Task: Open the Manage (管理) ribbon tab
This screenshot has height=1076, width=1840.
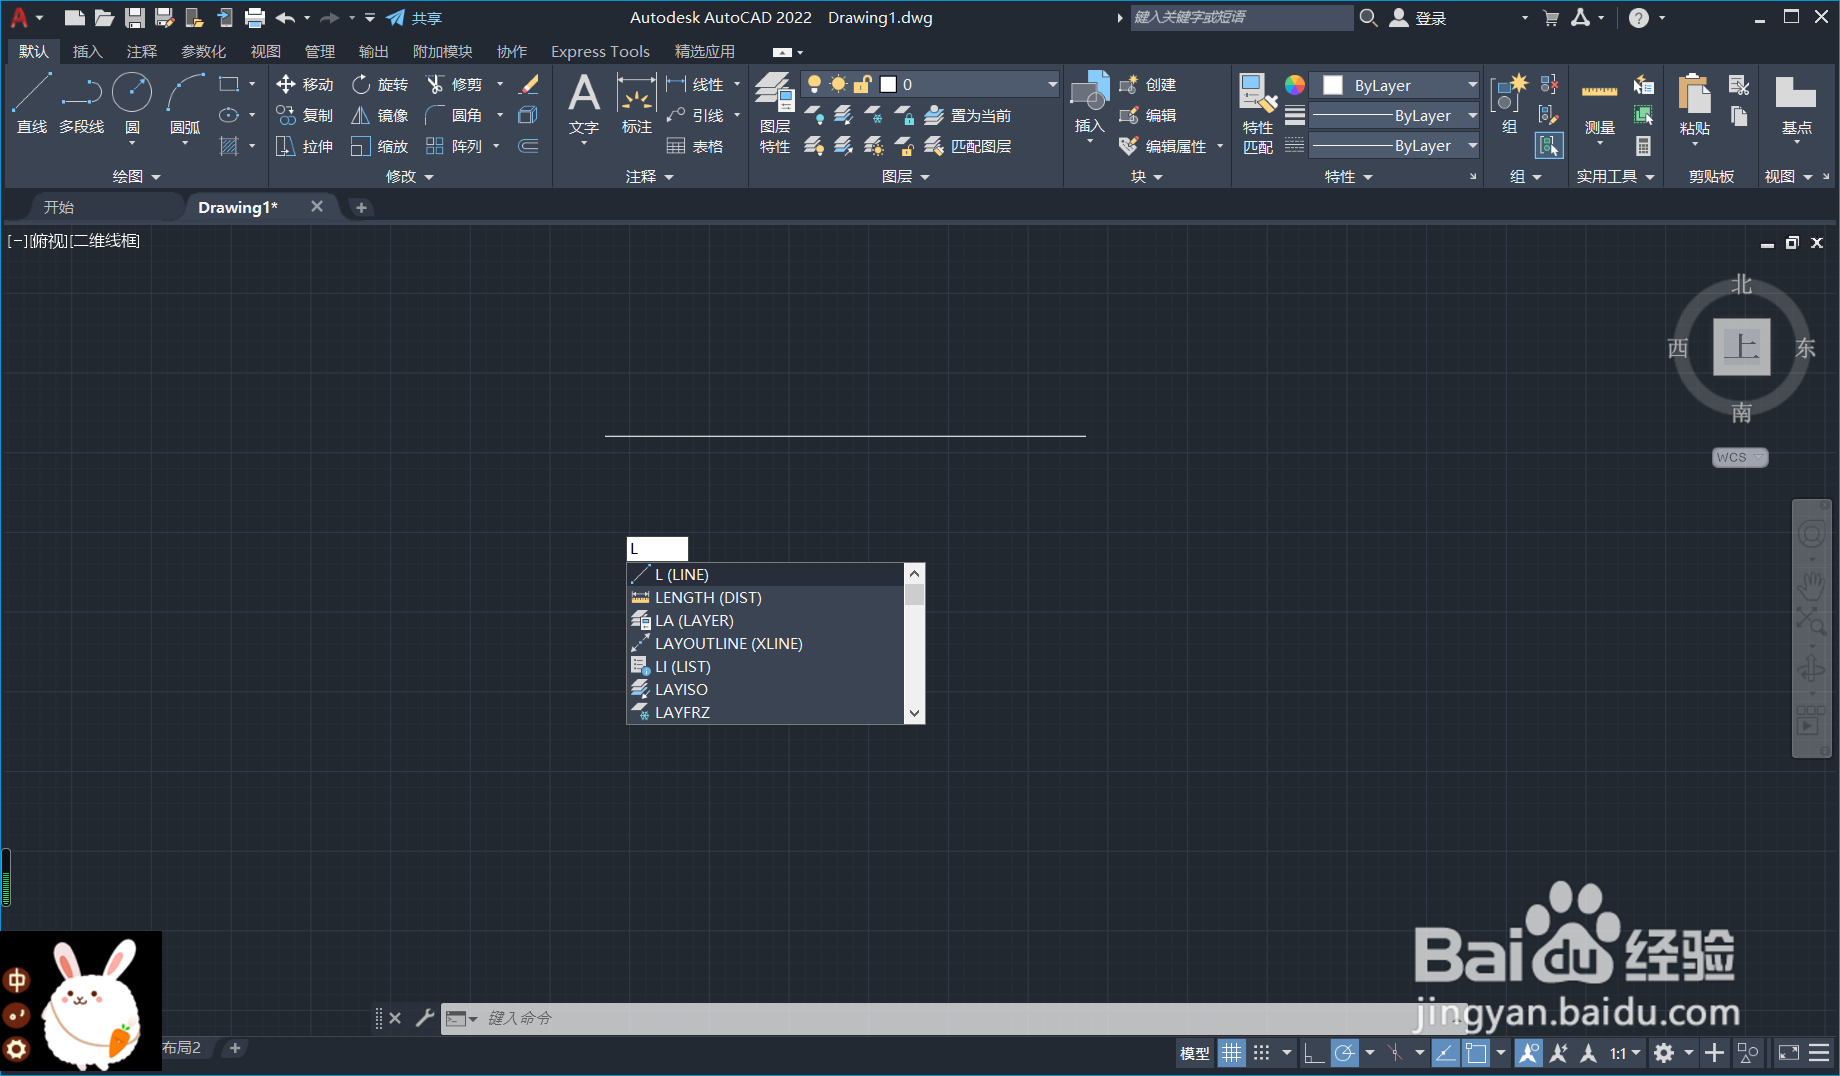Action: click(x=320, y=51)
